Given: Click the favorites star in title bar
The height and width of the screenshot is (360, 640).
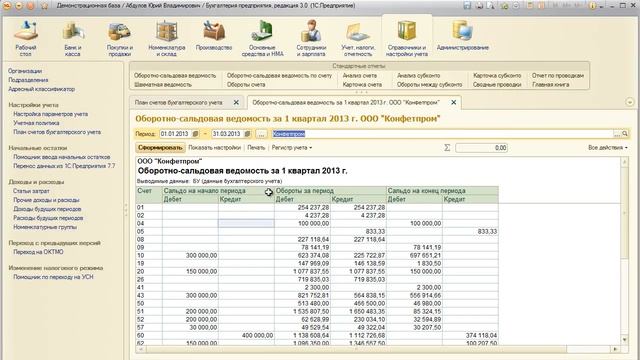Looking at the screenshot, I should click(x=44, y=6).
